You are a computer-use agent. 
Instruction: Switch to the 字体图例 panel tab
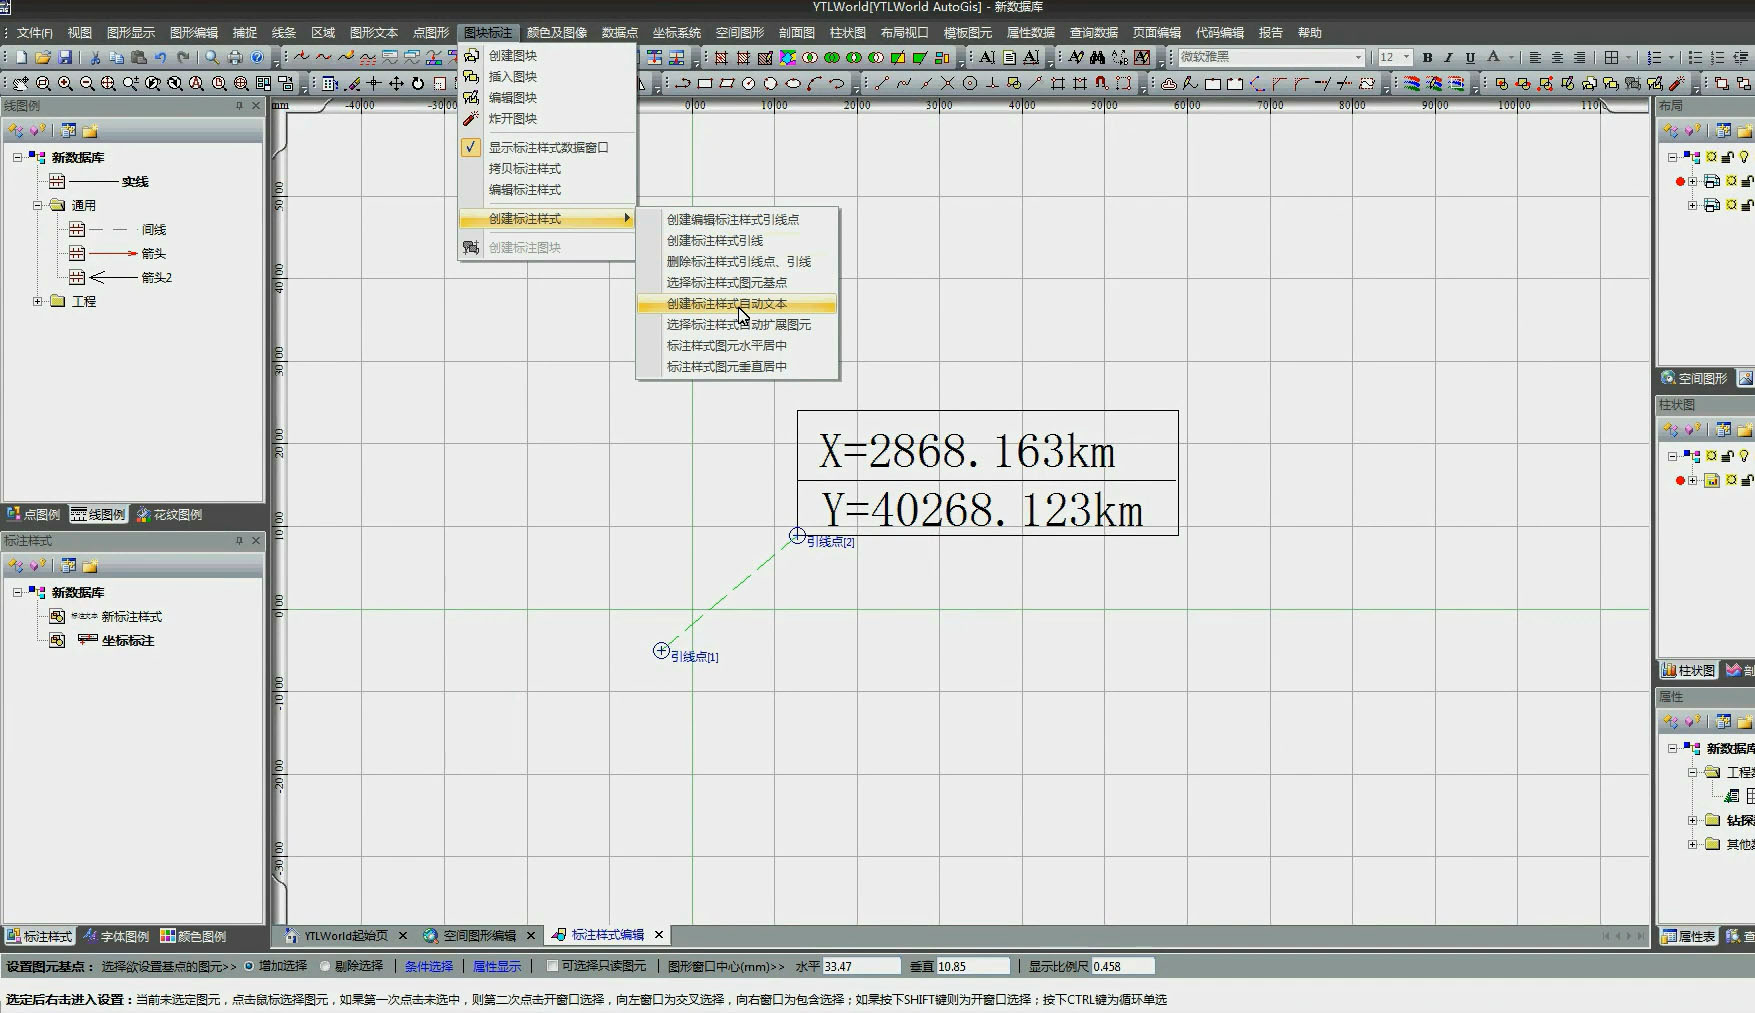tap(116, 937)
